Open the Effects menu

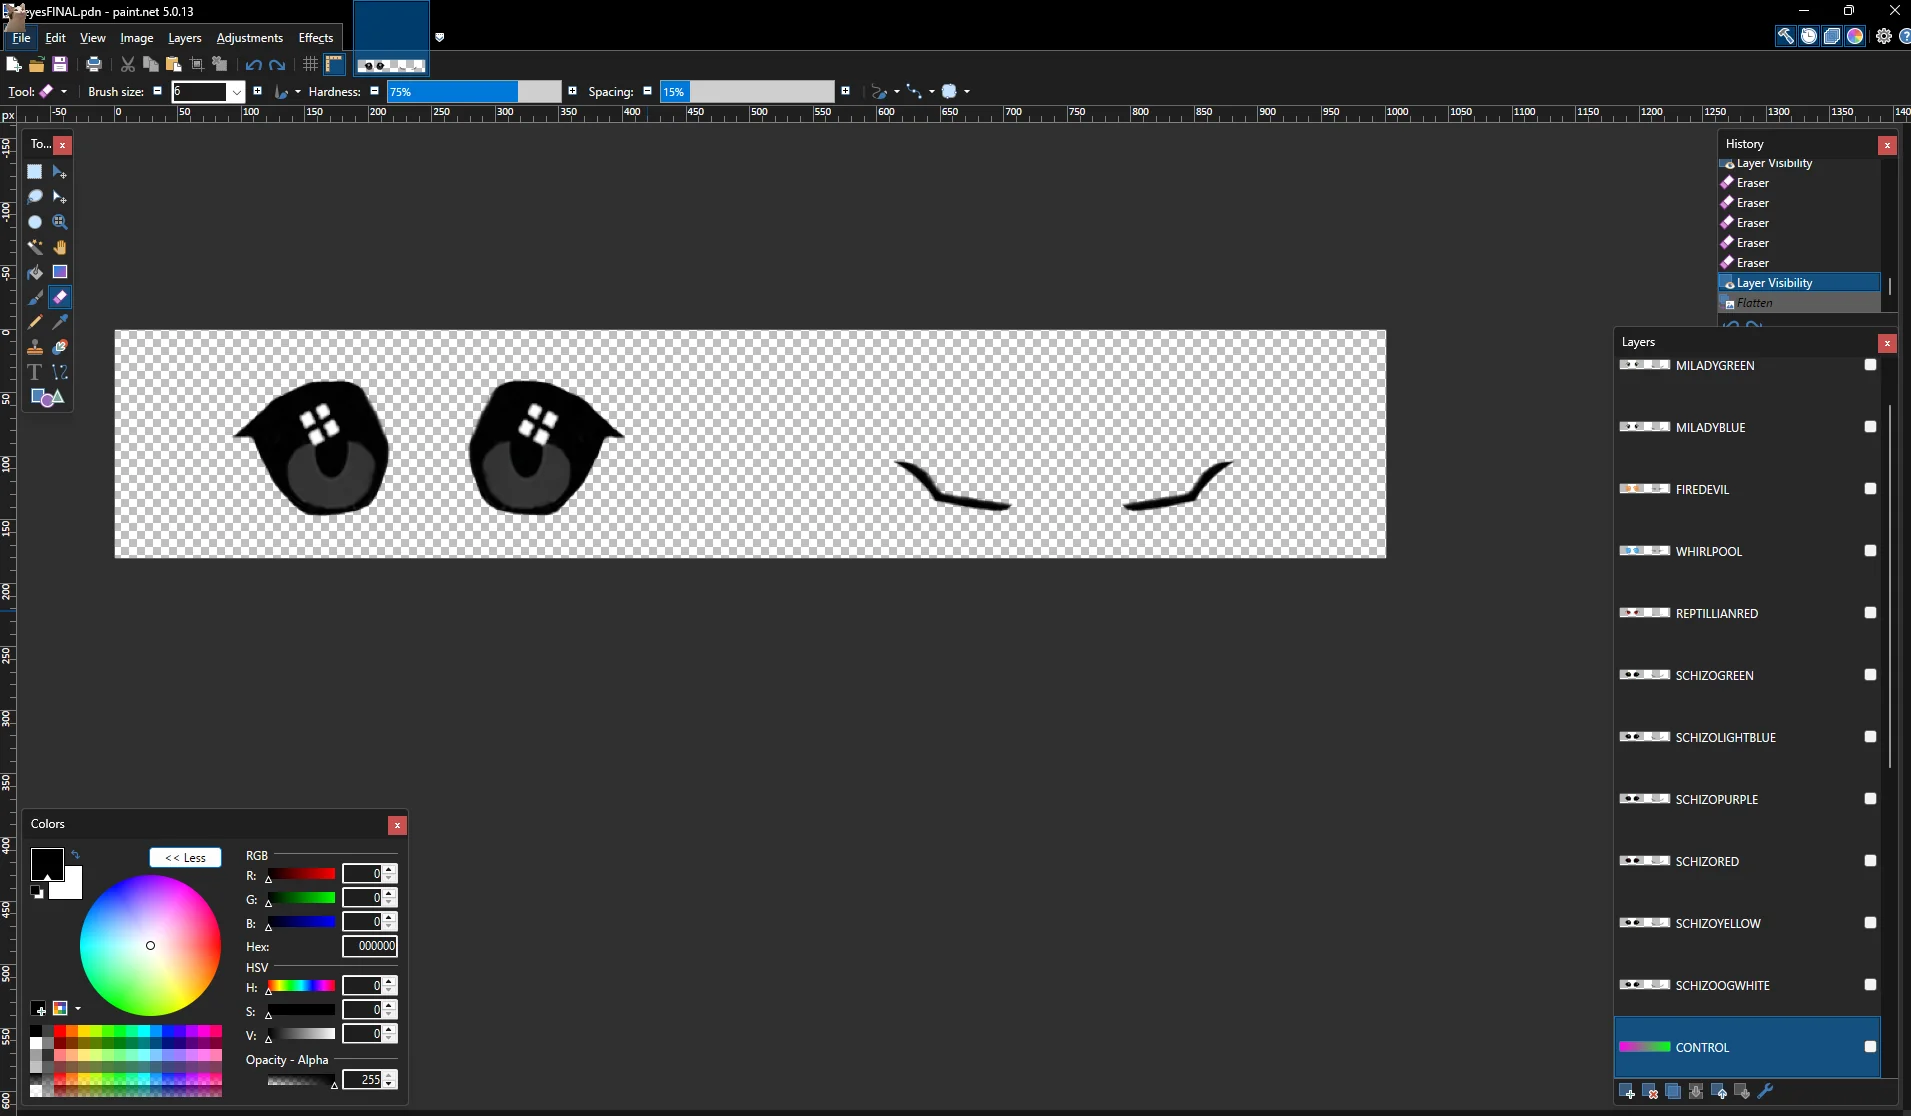click(x=316, y=38)
